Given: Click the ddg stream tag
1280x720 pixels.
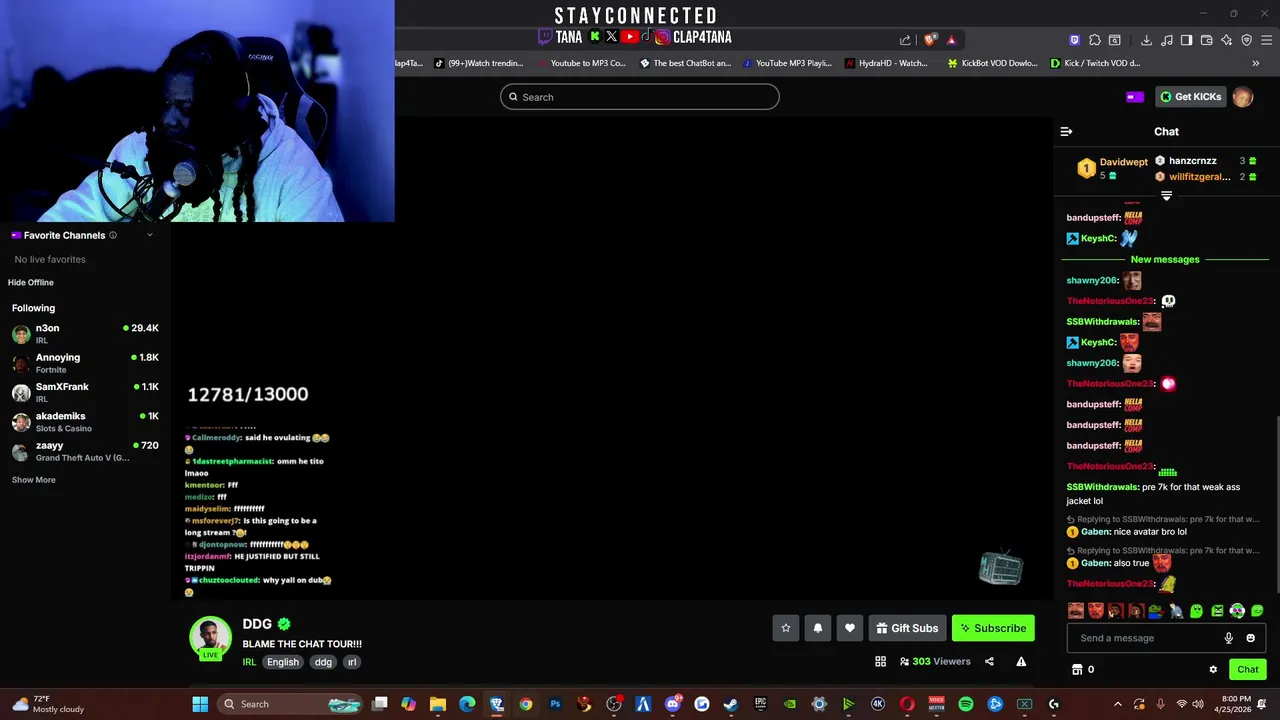Looking at the screenshot, I should pos(323,662).
